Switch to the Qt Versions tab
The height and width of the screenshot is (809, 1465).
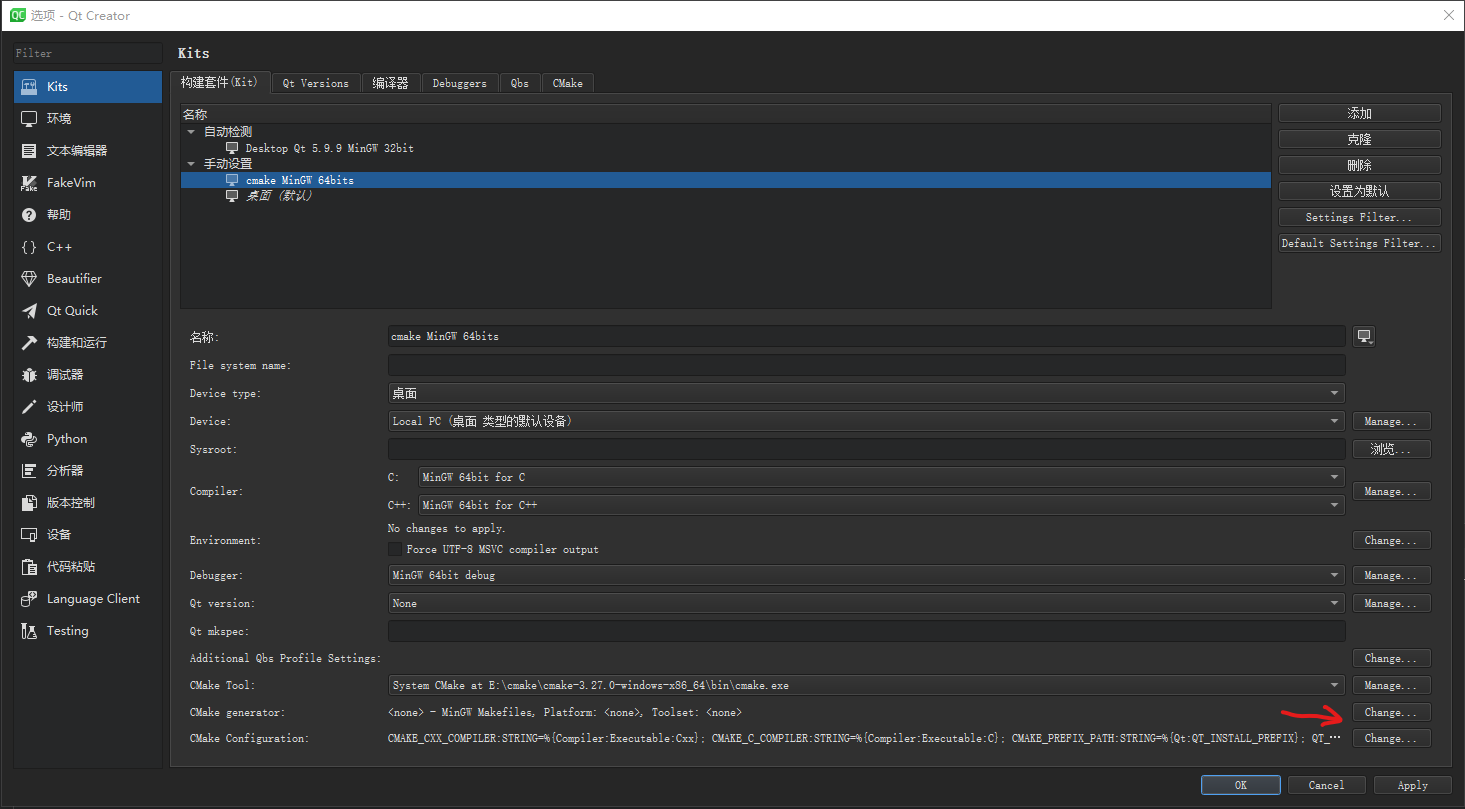[315, 83]
